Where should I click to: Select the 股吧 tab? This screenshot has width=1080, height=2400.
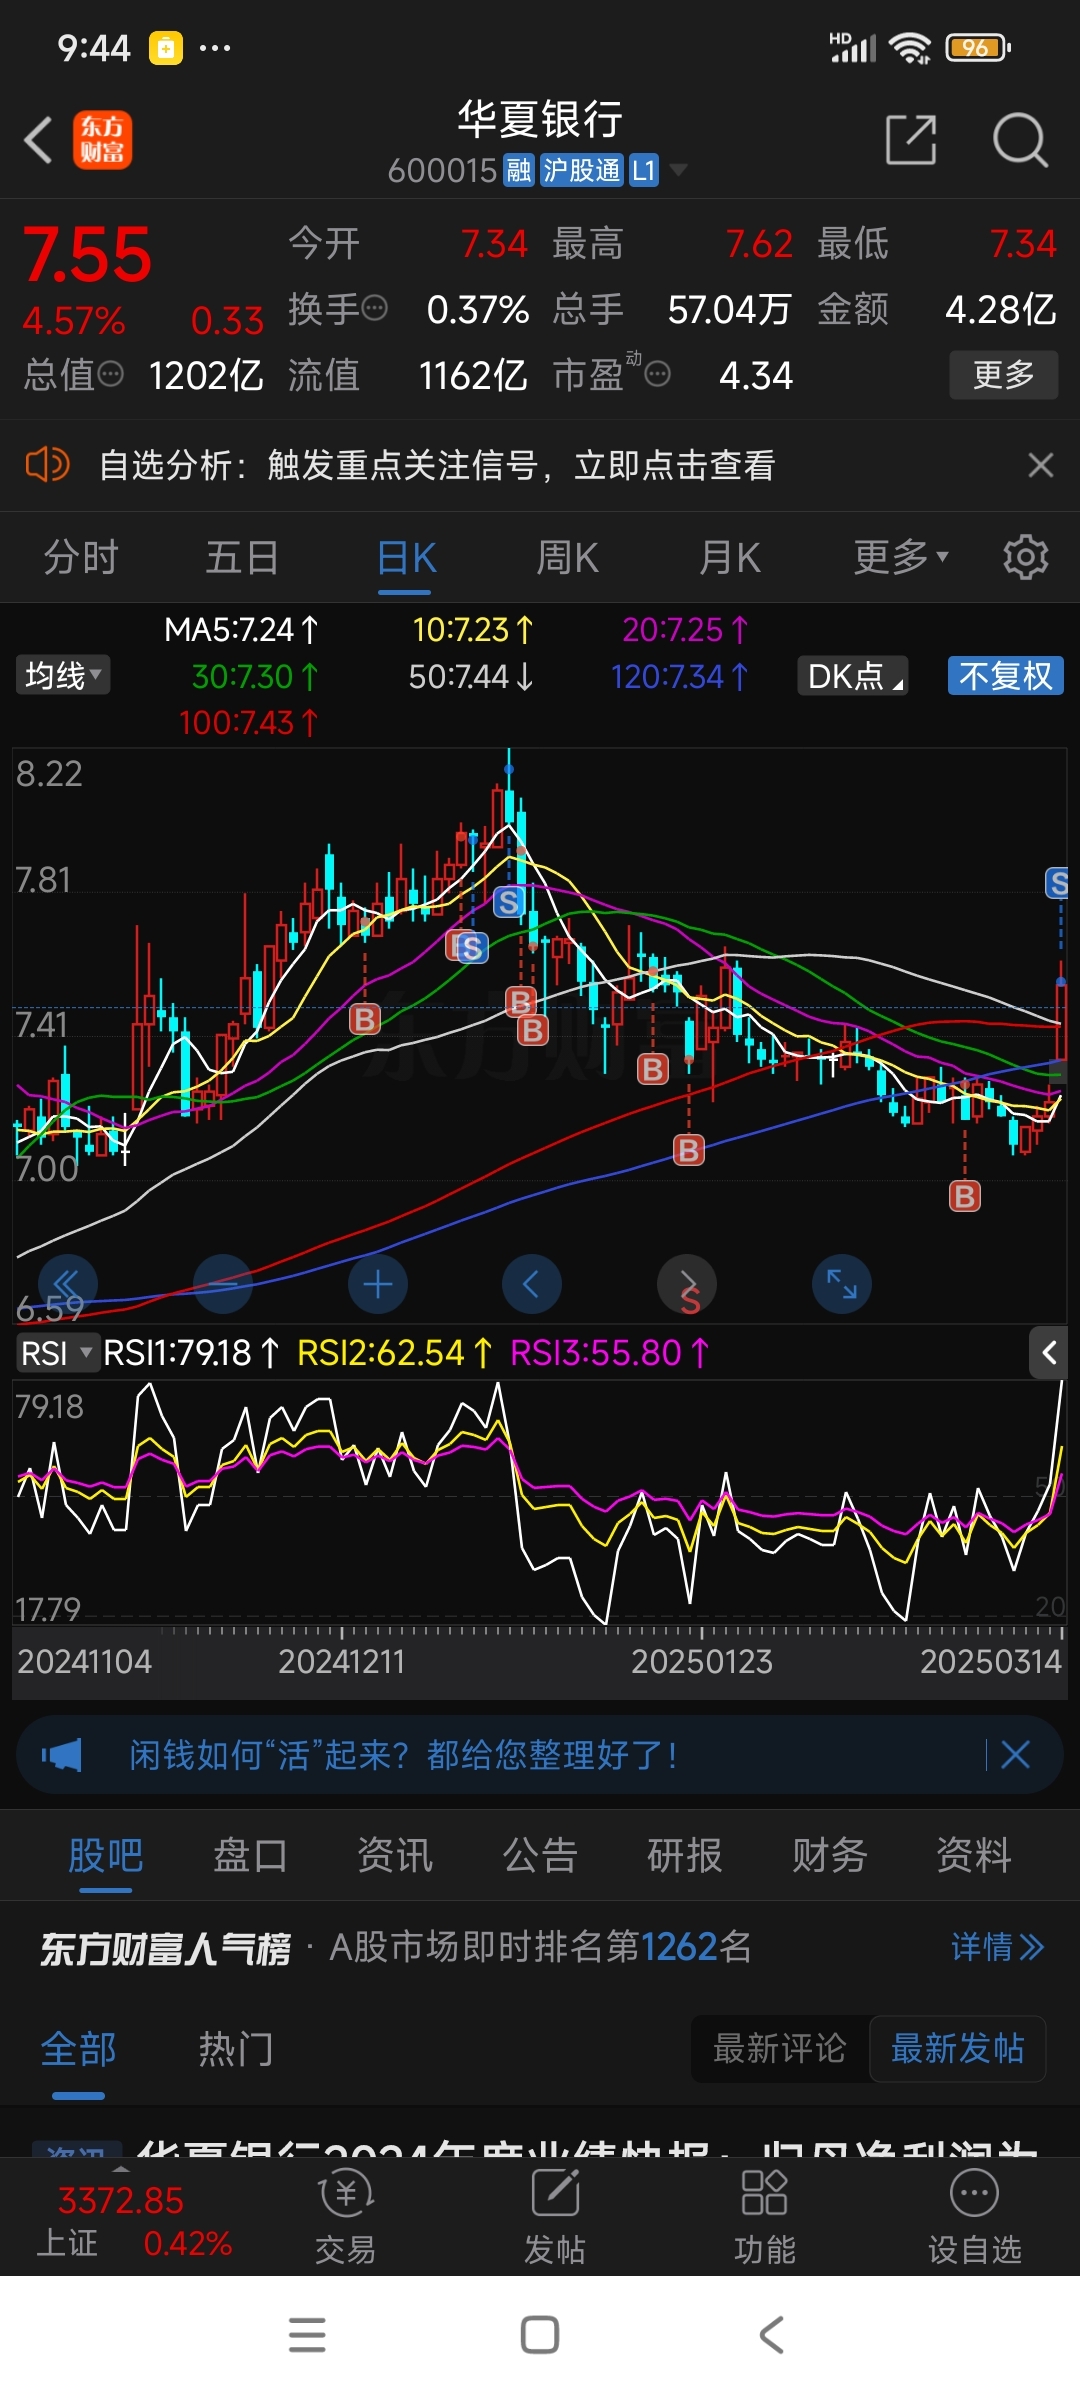[105, 1856]
